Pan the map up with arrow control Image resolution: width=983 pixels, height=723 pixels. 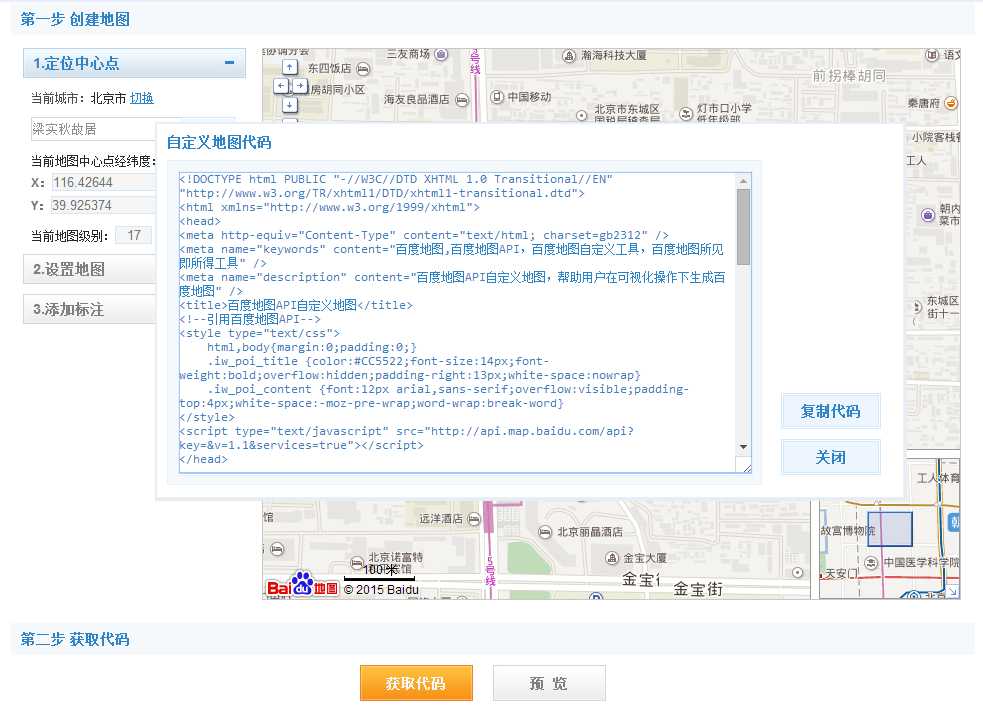pyautogui.click(x=289, y=66)
